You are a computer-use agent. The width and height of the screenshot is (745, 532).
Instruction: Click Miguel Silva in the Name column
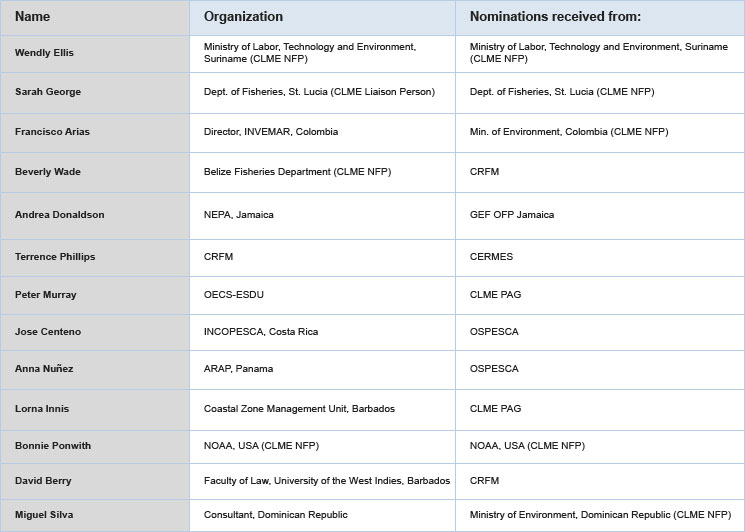click(x=43, y=515)
